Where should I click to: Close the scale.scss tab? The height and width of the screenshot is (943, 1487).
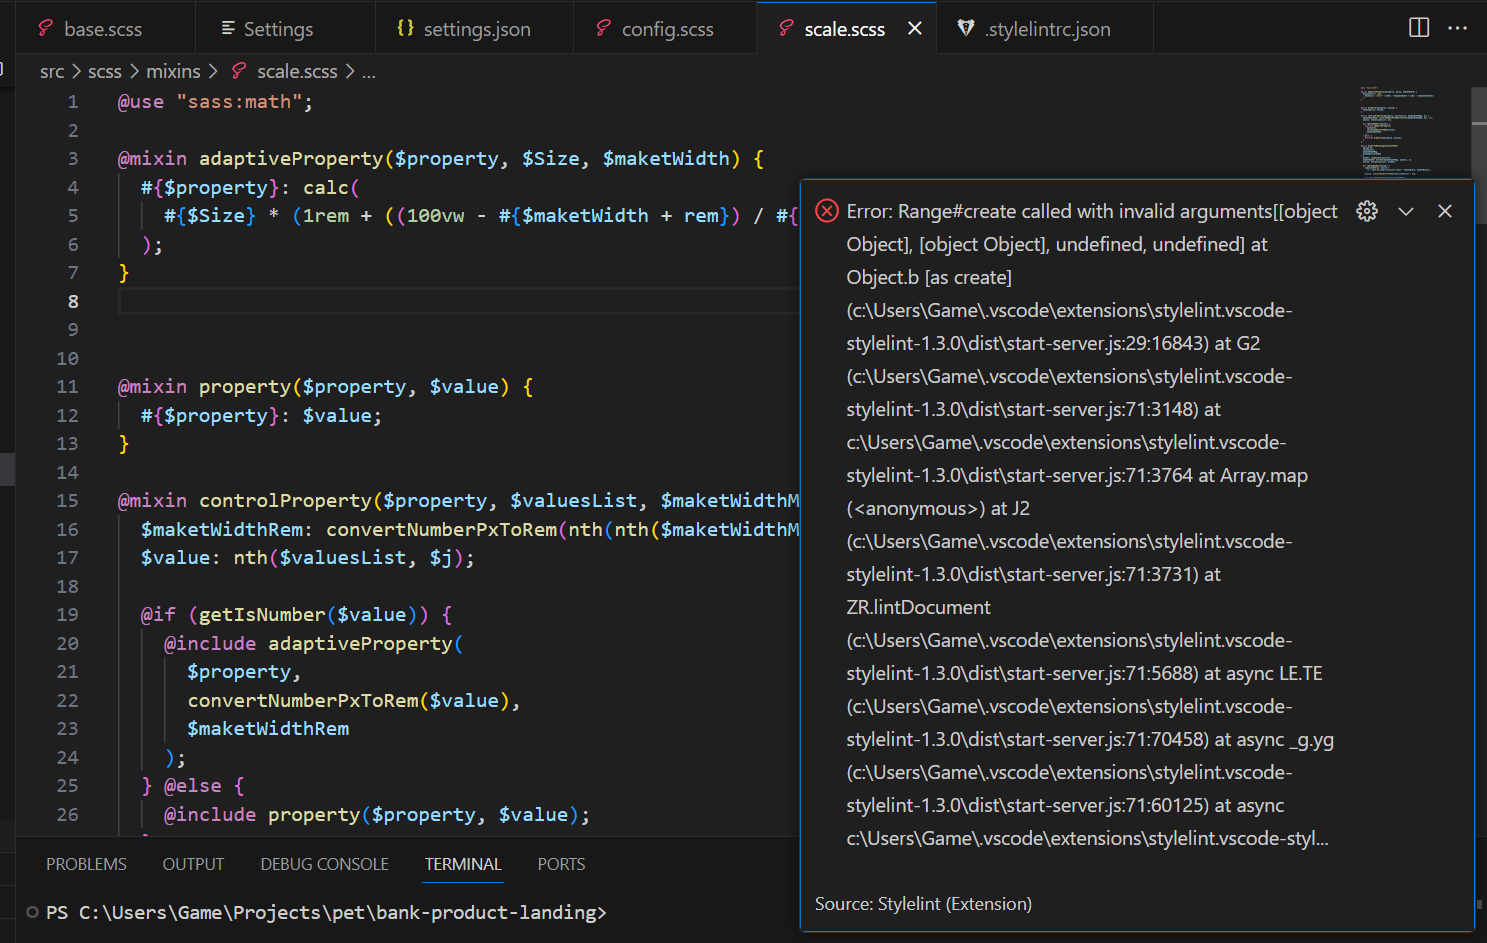[915, 29]
